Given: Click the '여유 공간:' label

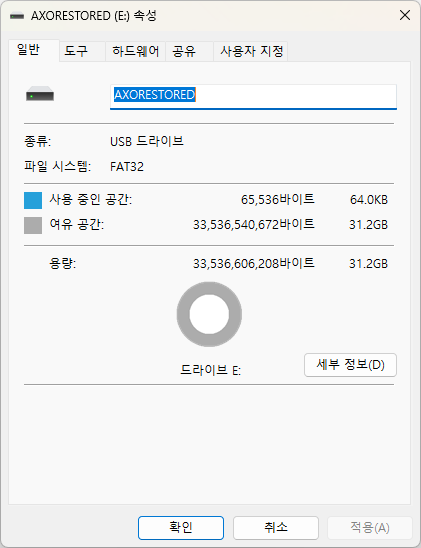Looking at the screenshot, I should pos(77,224).
